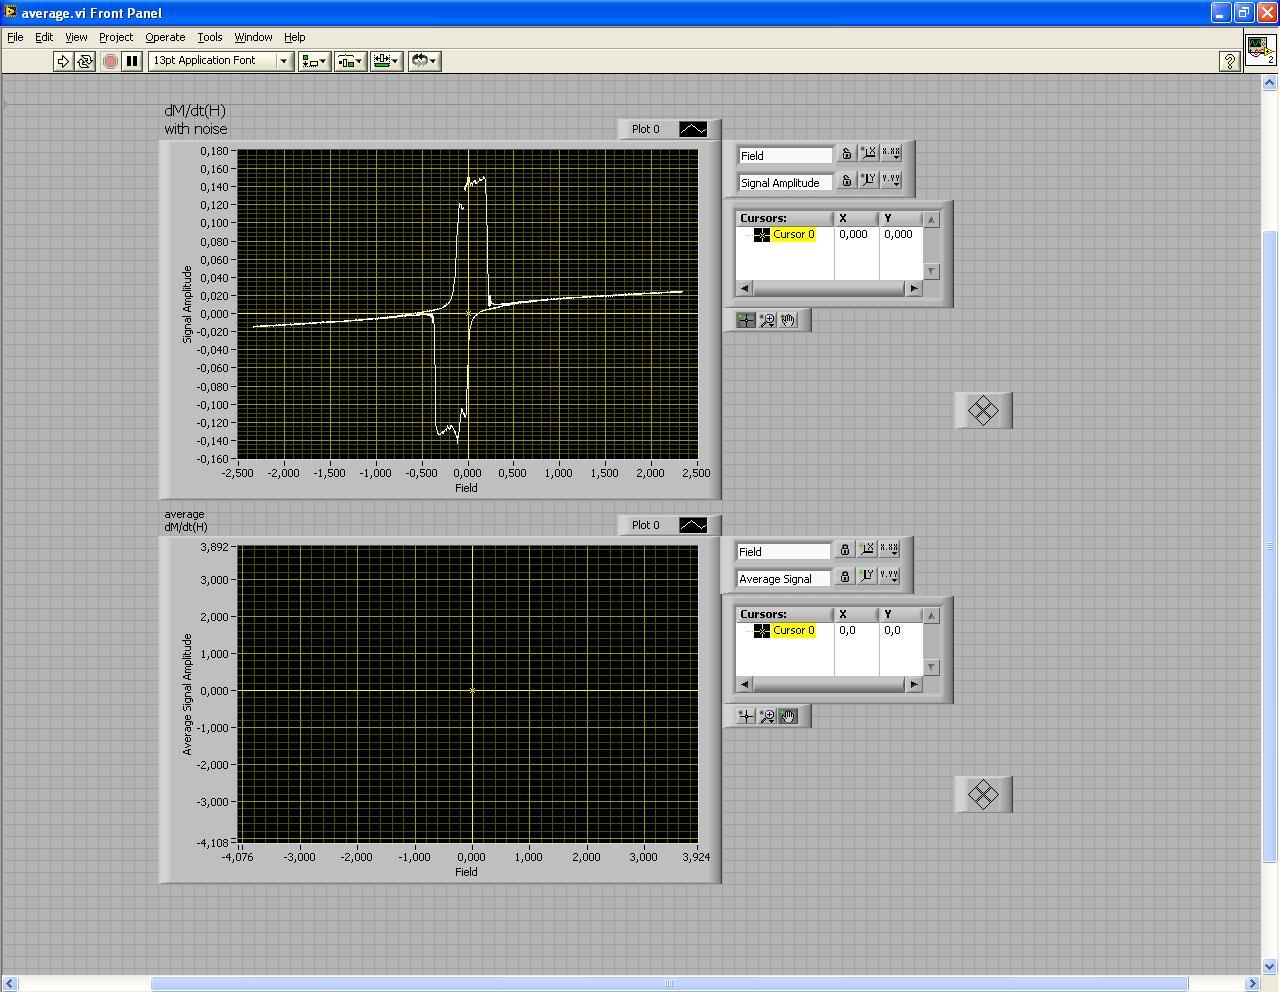
Task: Select Cursor 0 in the bottom cursor legend
Action: (793, 630)
